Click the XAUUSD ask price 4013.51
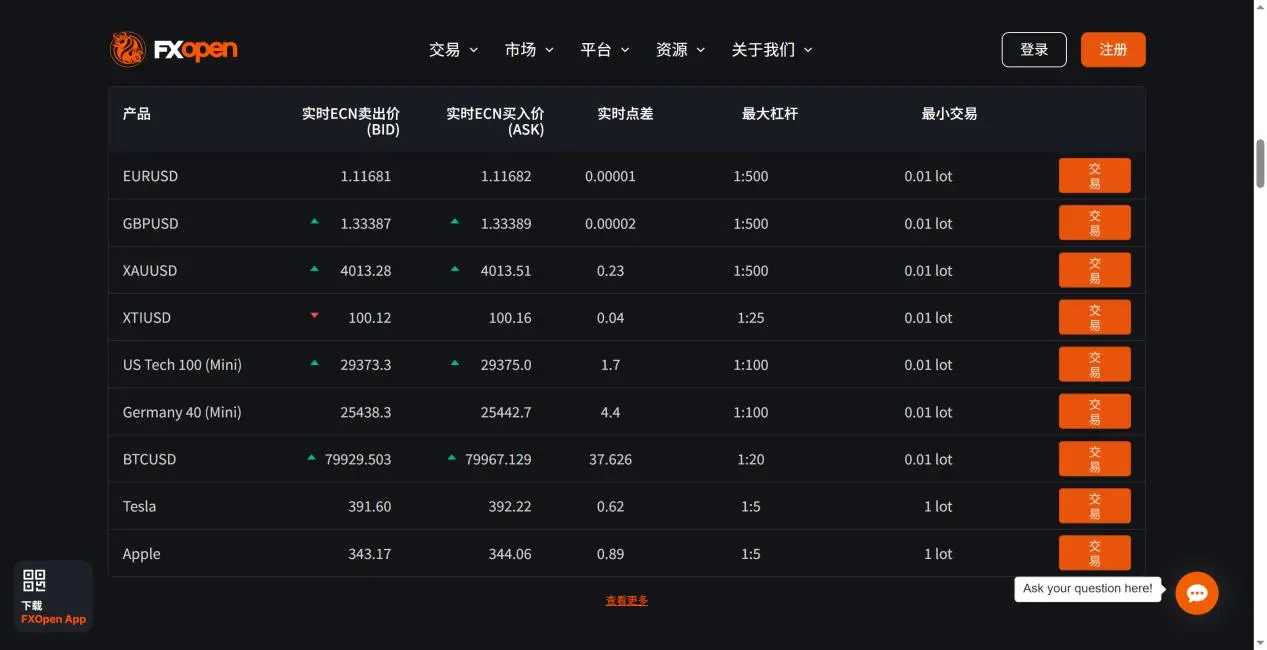 (x=506, y=270)
